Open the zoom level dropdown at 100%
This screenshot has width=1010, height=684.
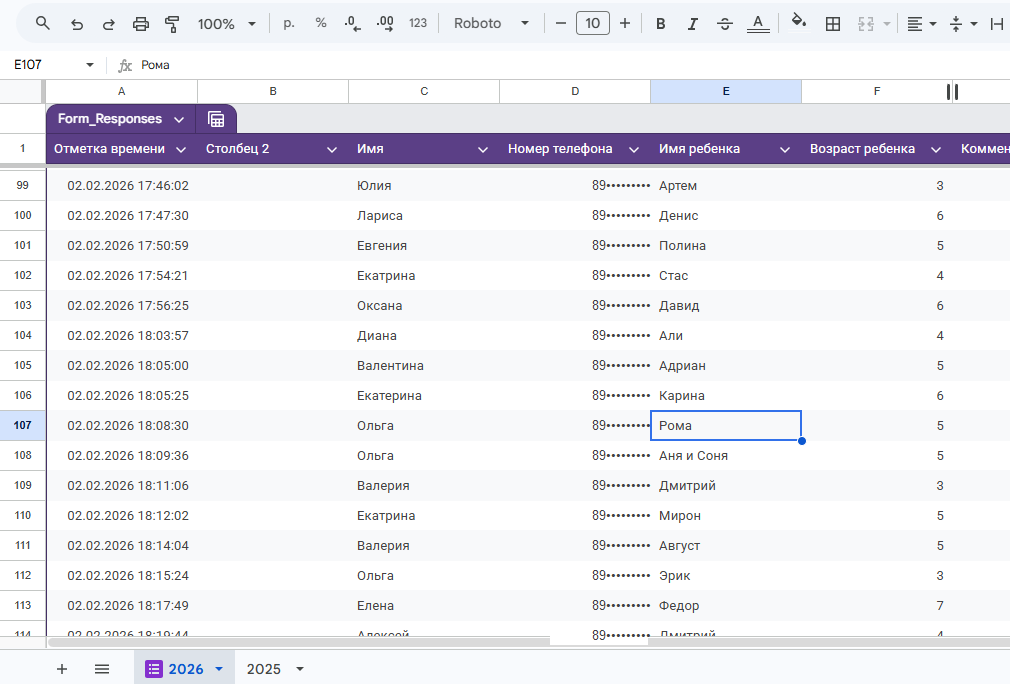pos(225,24)
